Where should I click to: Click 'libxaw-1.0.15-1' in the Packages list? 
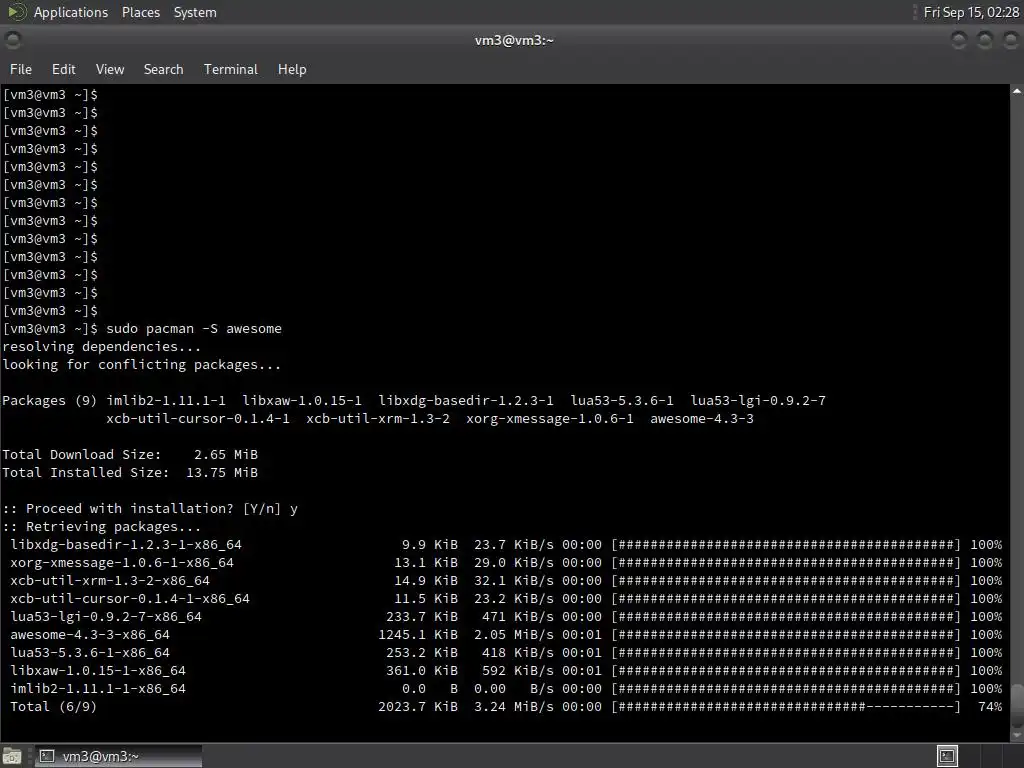[302, 400]
